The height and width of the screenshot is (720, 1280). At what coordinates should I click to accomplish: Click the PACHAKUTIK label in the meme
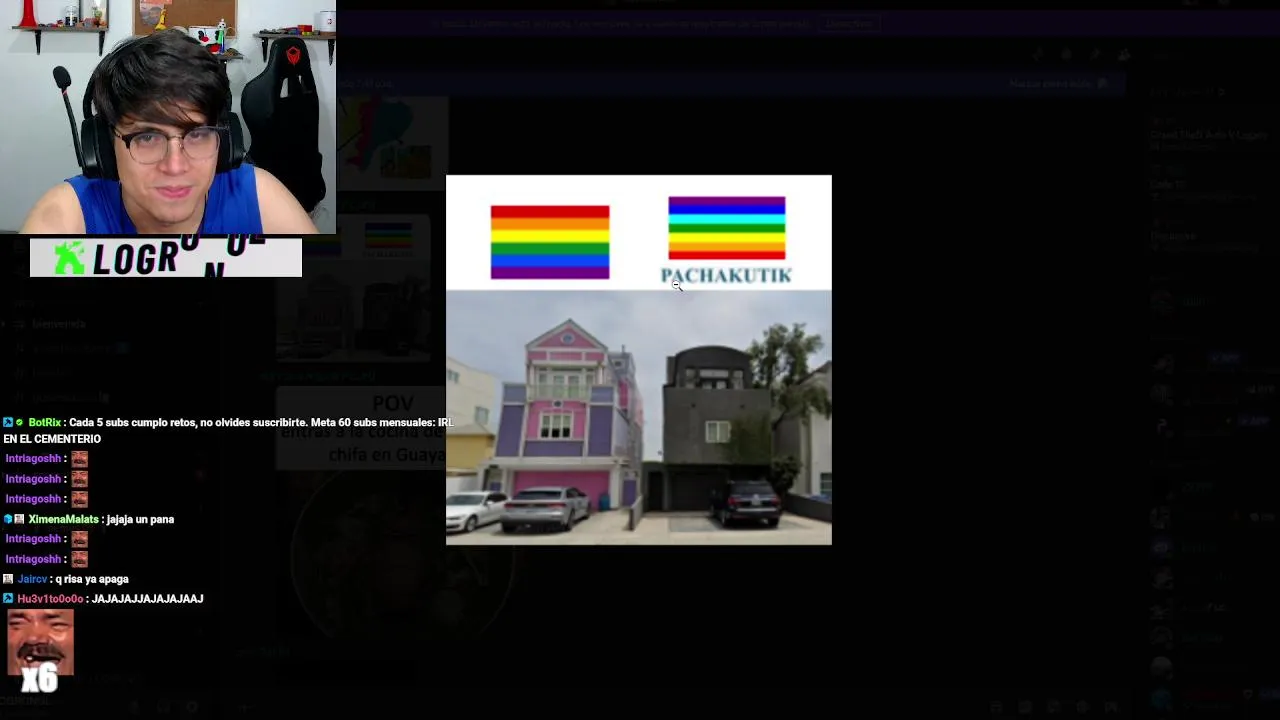[726, 276]
